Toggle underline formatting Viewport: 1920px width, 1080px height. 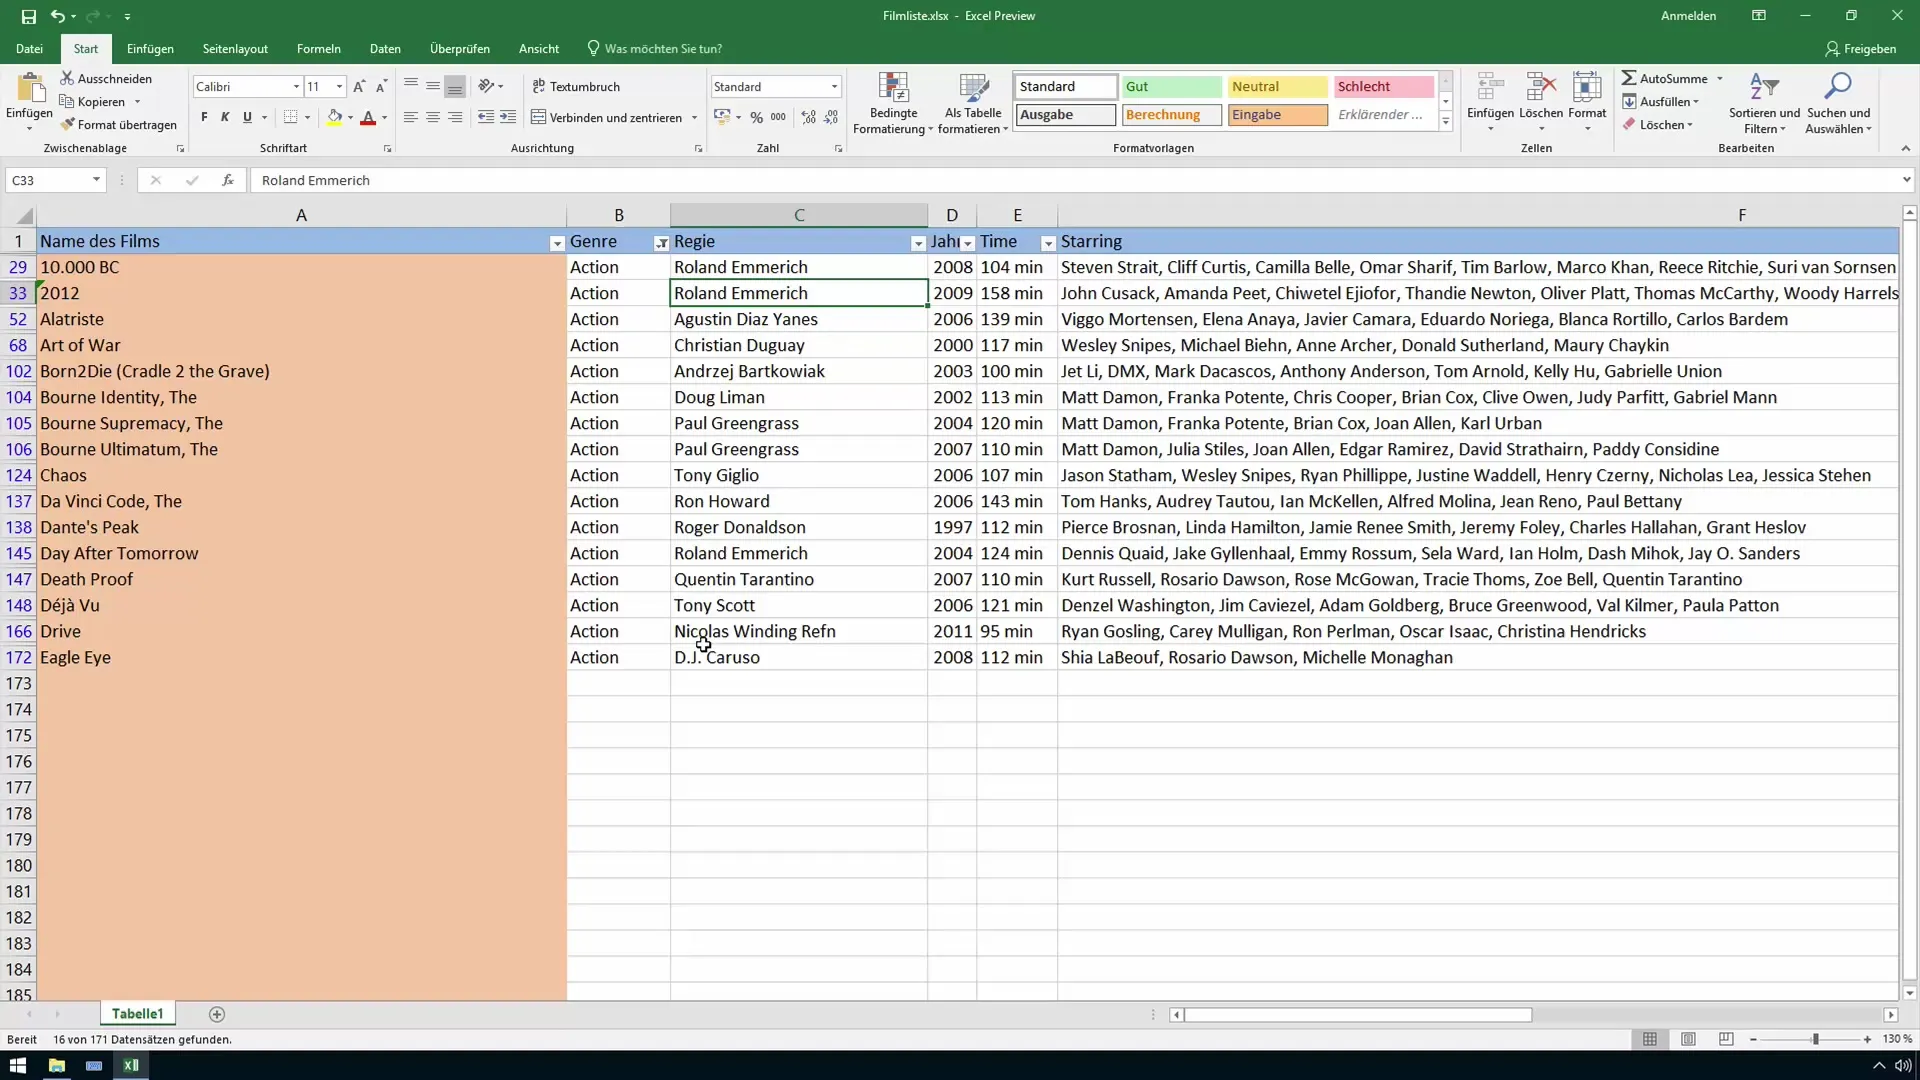pyautogui.click(x=247, y=117)
